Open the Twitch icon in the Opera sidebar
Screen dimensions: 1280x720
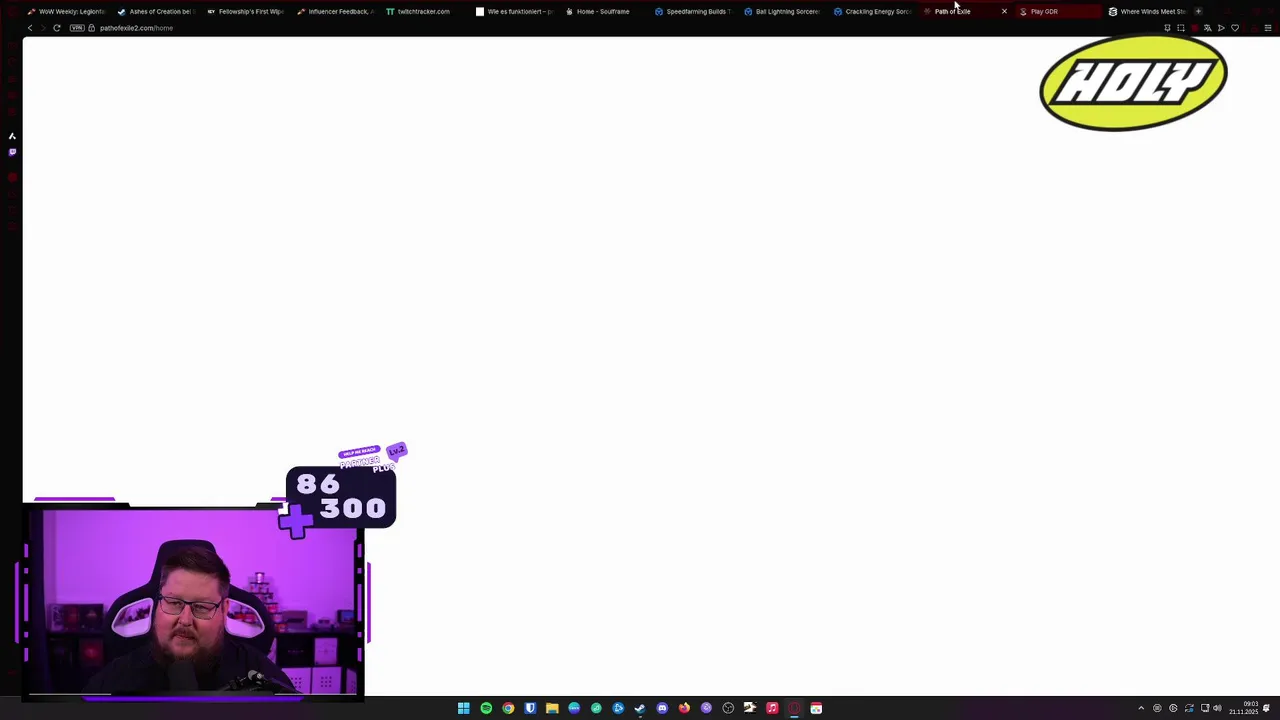click(12, 152)
